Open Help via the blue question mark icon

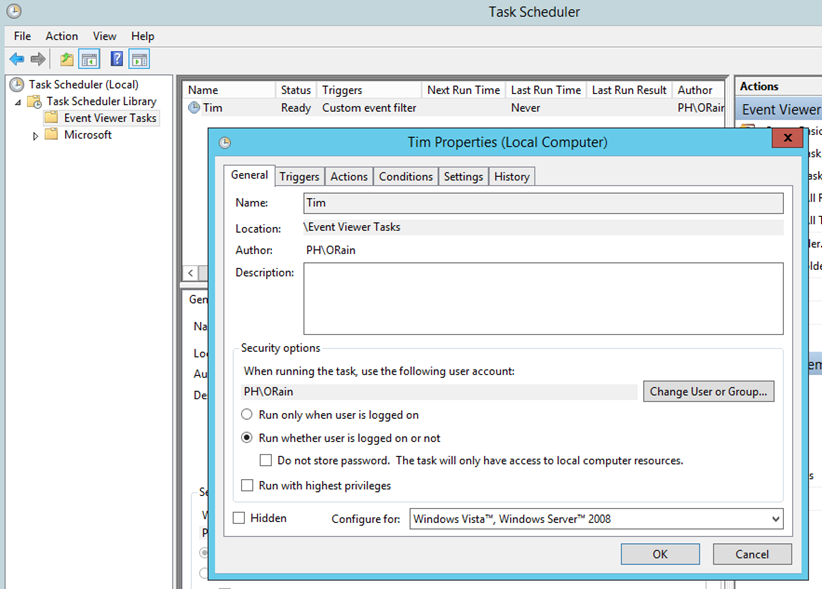(x=117, y=59)
